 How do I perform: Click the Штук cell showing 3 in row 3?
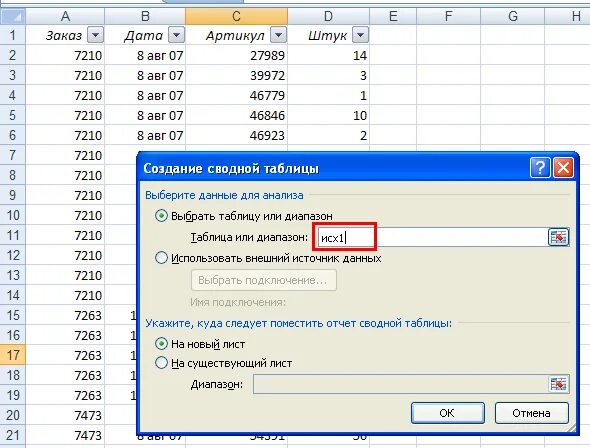tap(328, 75)
